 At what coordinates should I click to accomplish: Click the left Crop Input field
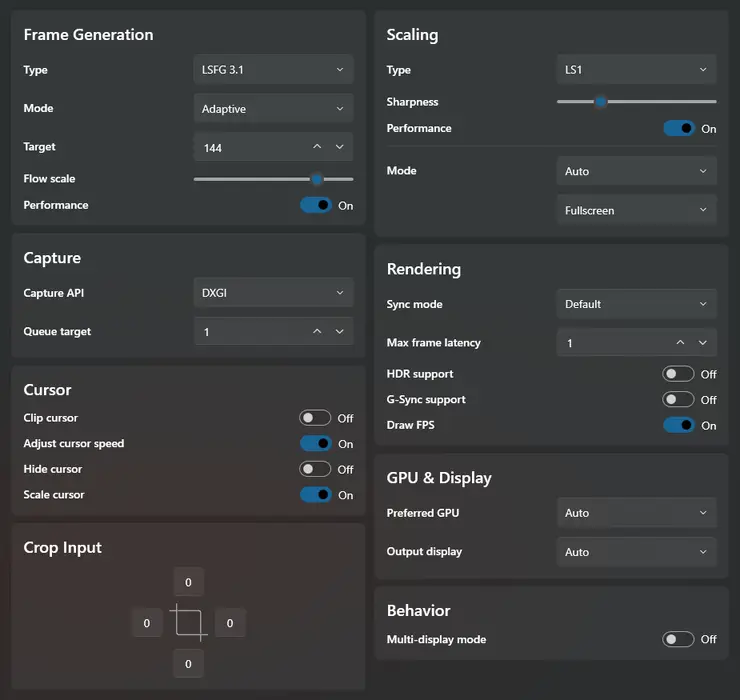[x=147, y=623]
